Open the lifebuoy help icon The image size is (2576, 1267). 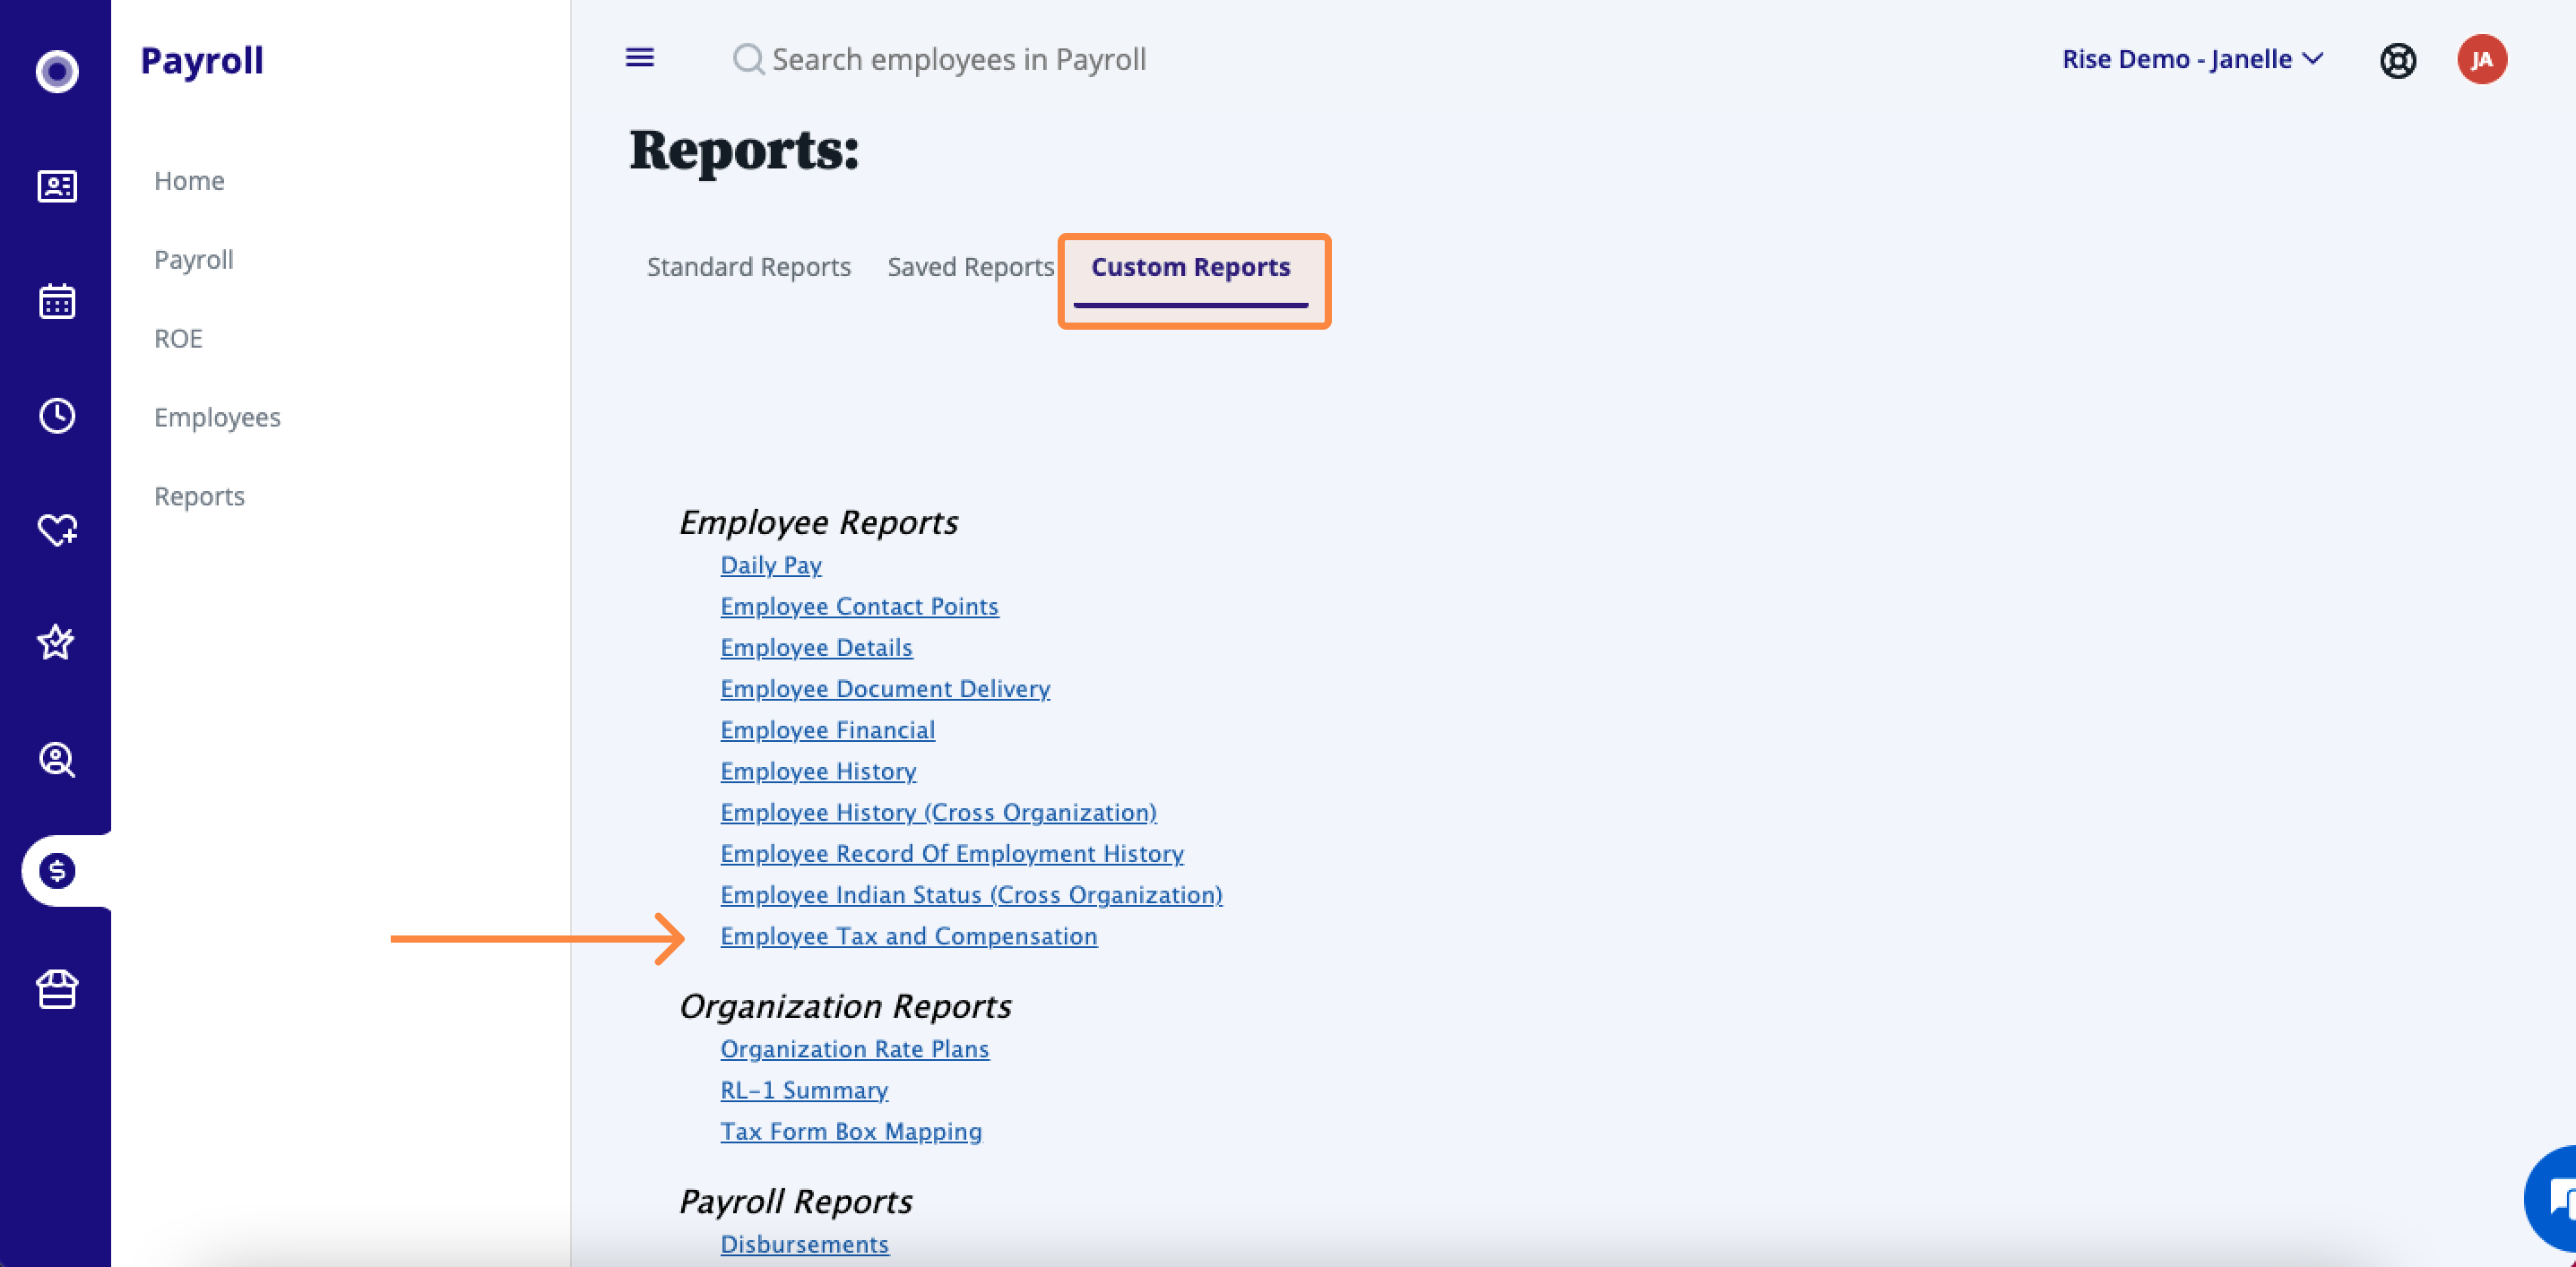(x=2397, y=60)
